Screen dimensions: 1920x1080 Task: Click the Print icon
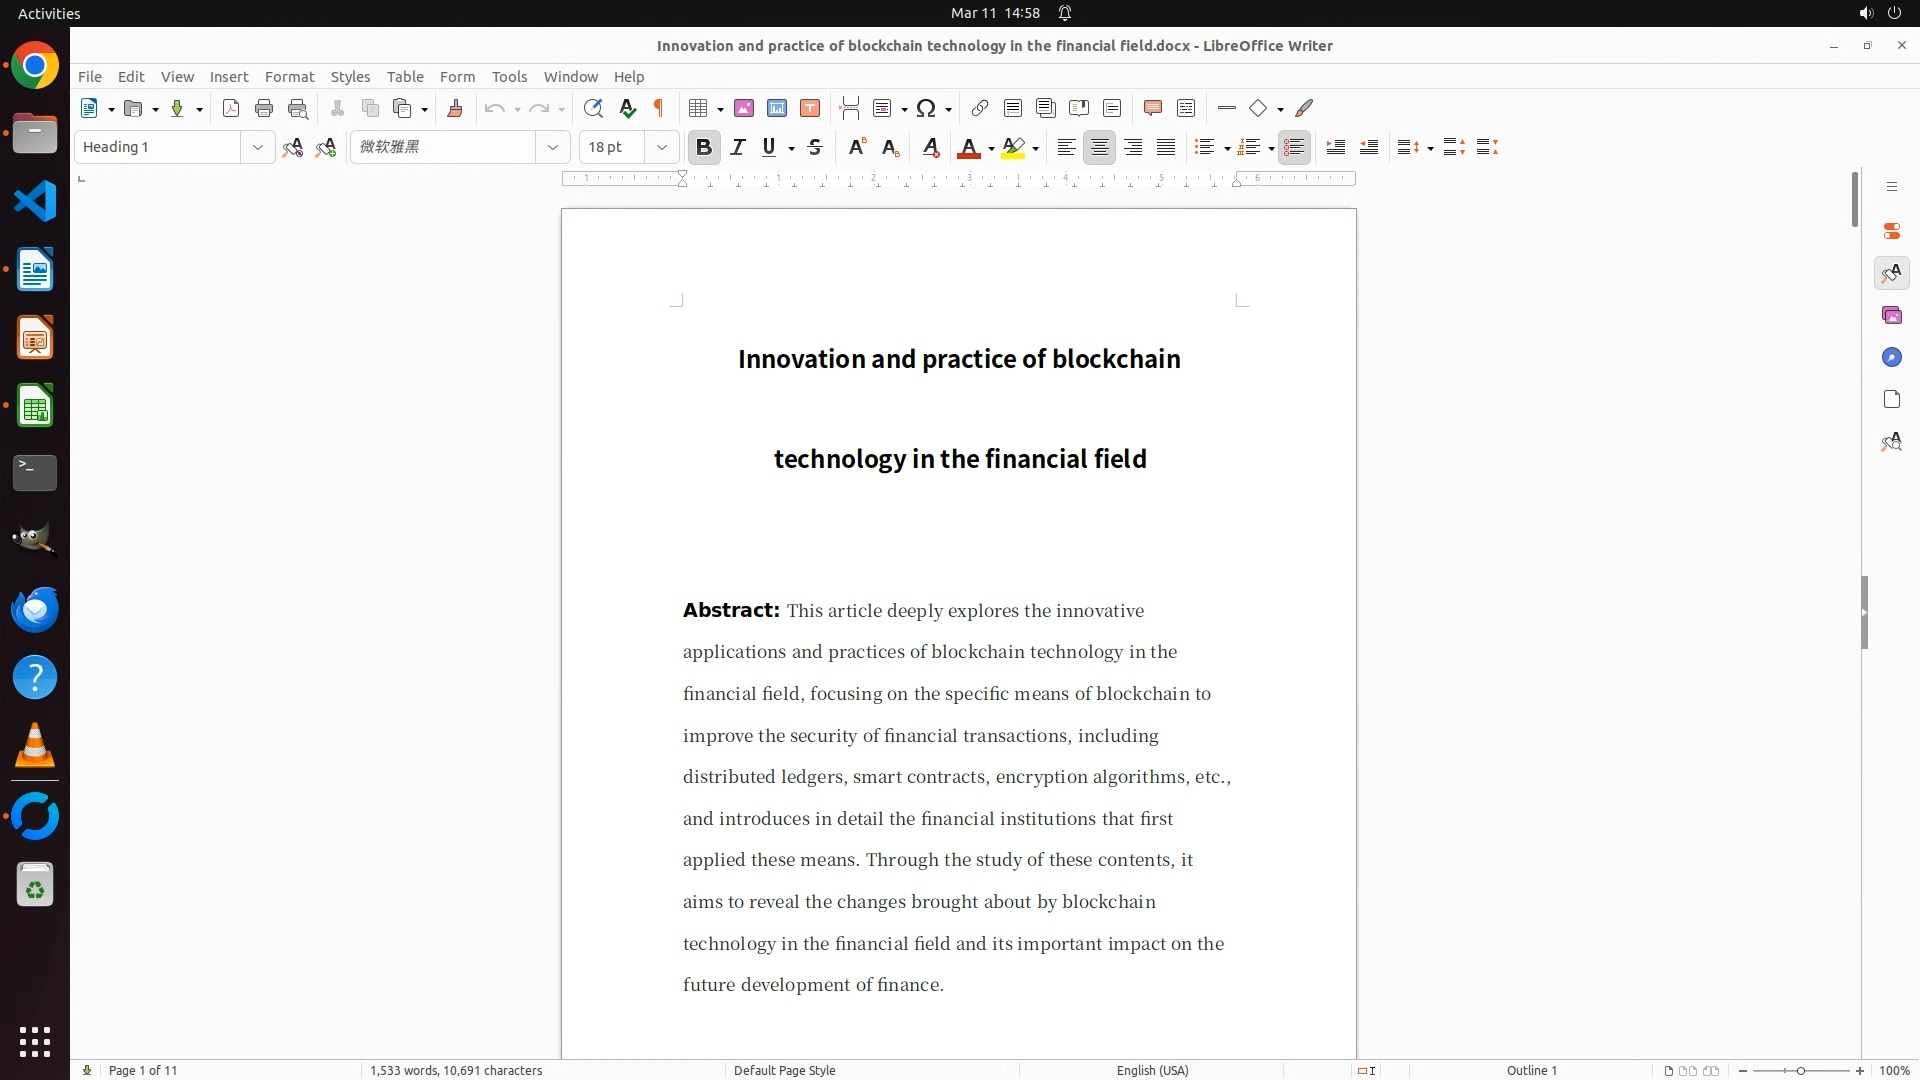[264, 109]
